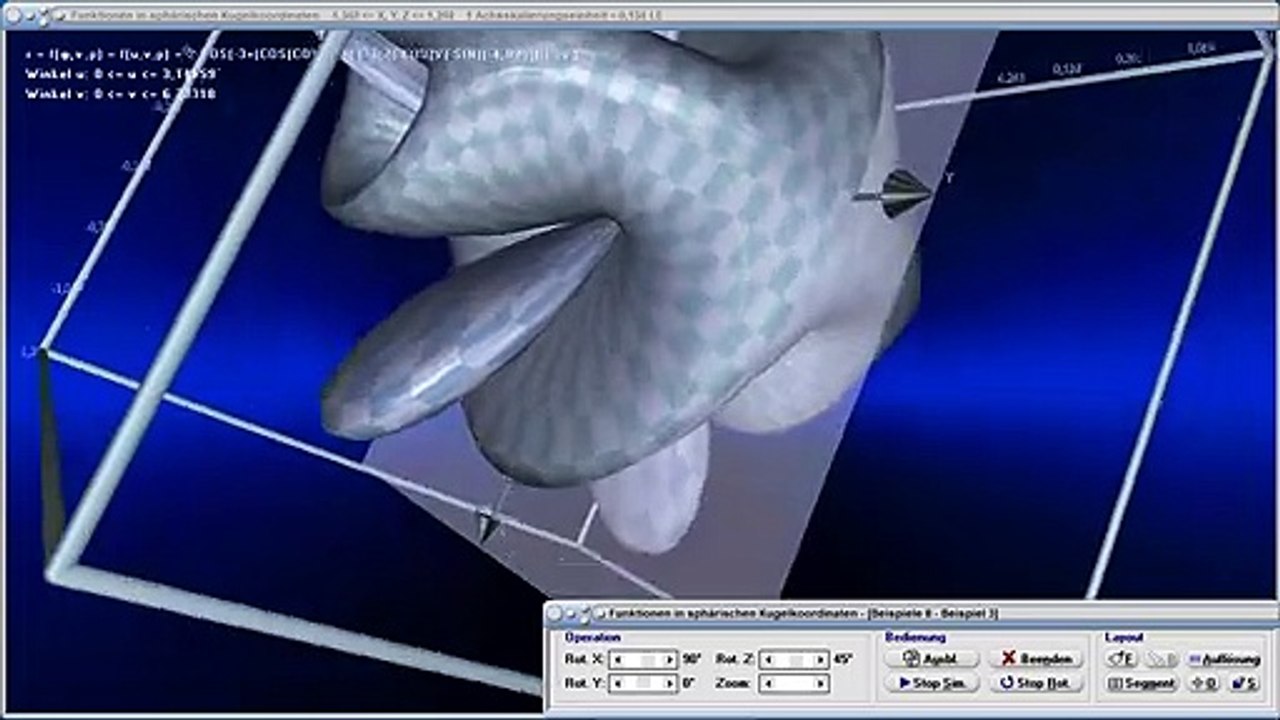Screen dimensions: 1280x720
Task: Increase Rot. Z with its right arrow
Action: (822, 660)
